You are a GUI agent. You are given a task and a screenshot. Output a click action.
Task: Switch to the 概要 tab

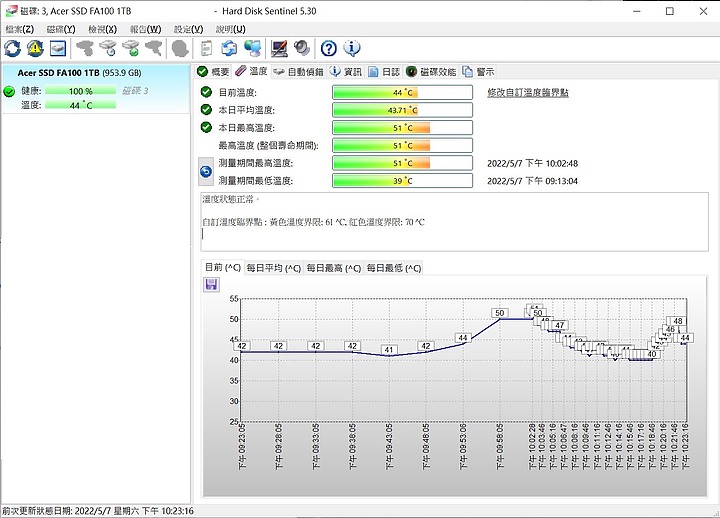213,72
